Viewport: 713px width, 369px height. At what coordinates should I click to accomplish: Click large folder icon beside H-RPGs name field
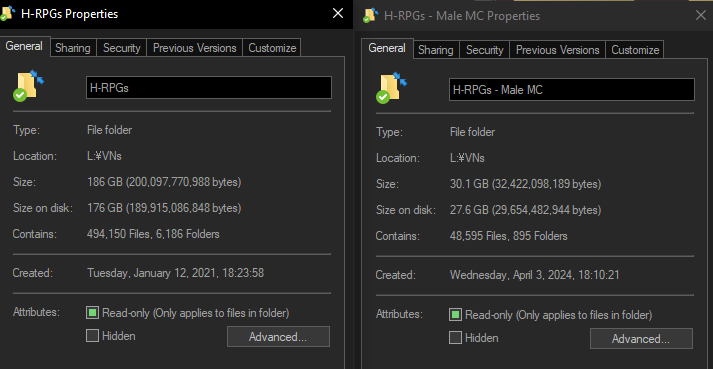(x=28, y=86)
